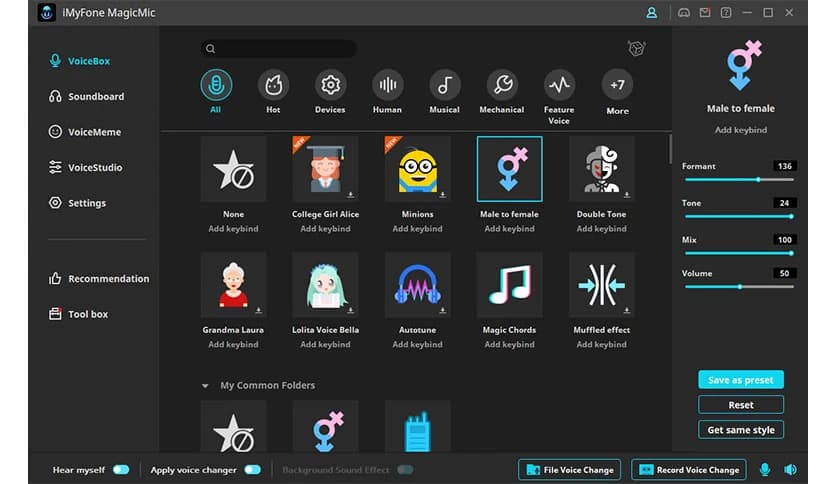Open the VoiceStudio section
836x484 pixels.
[x=95, y=168]
